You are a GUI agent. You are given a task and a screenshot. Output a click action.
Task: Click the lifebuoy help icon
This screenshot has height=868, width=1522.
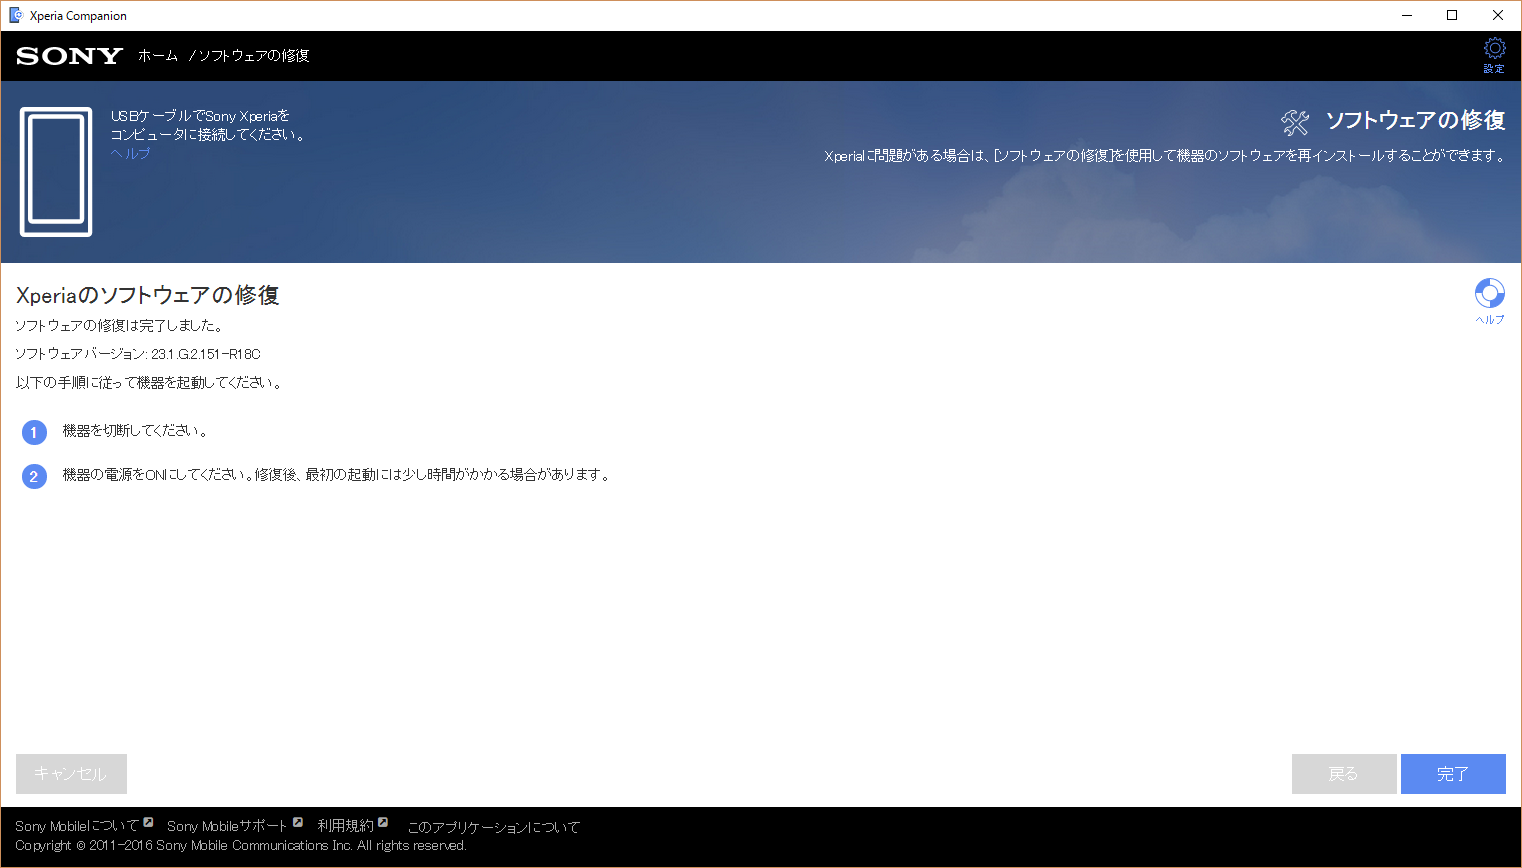tap(1489, 293)
